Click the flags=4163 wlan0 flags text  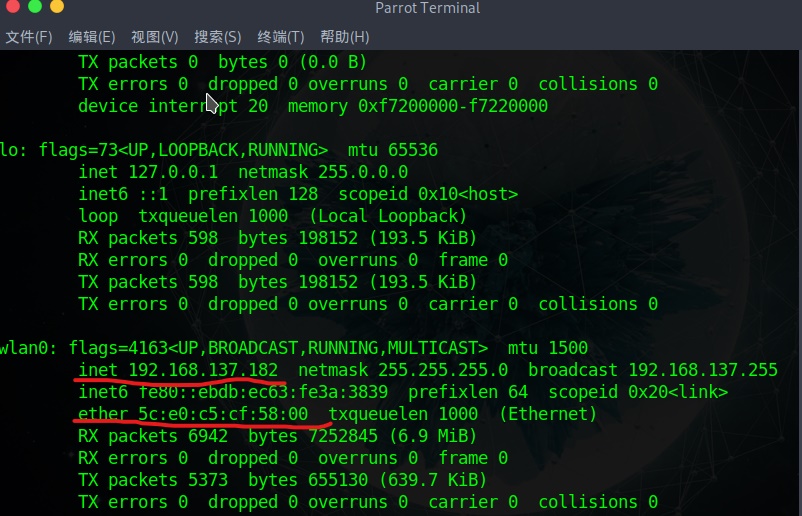(278, 348)
